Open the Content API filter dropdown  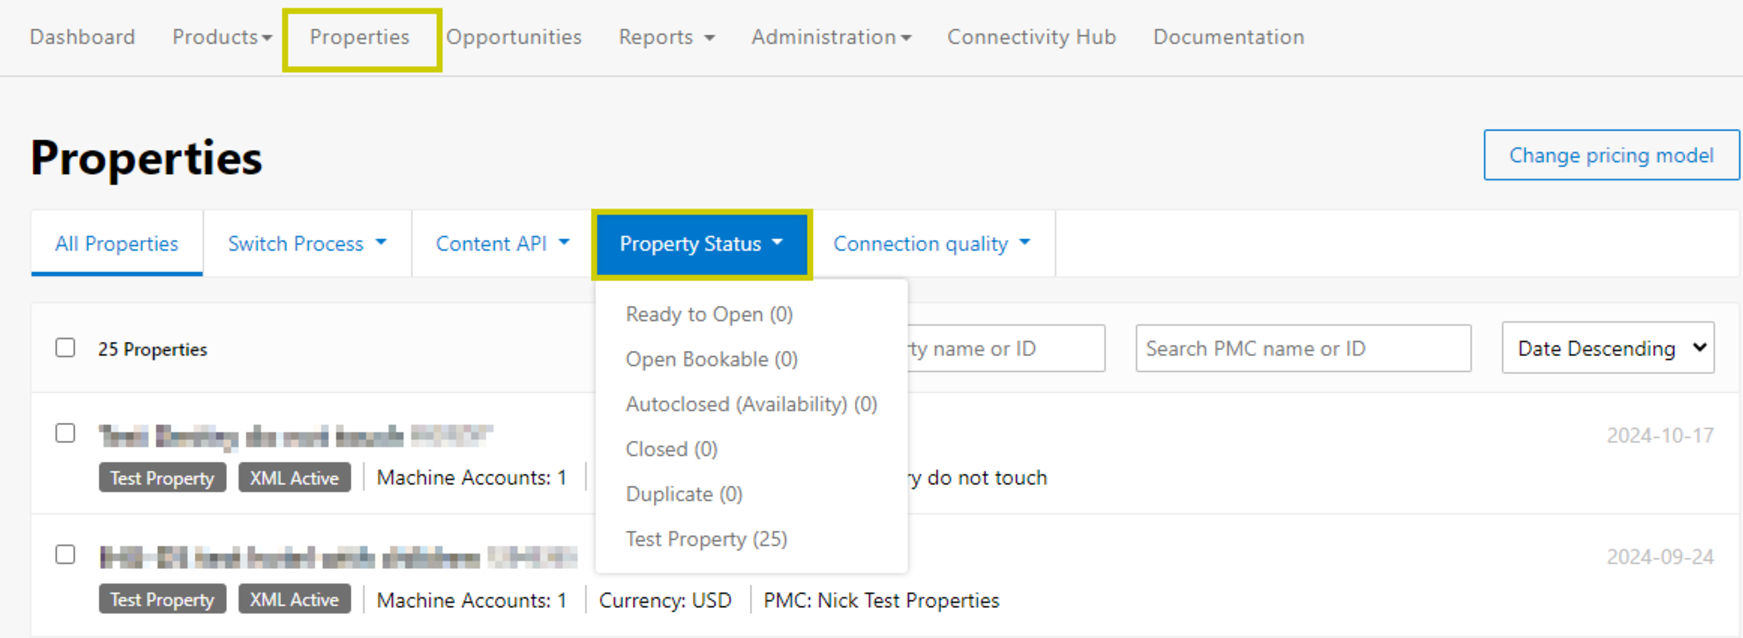(x=502, y=244)
